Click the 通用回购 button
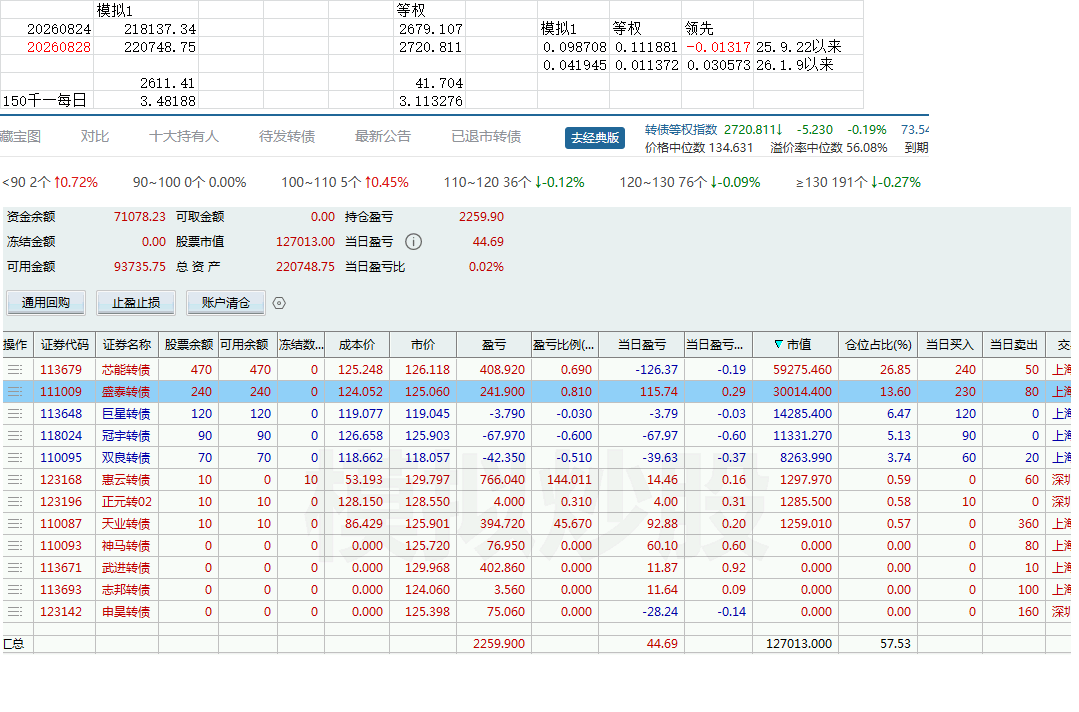Image resolution: width=1079 pixels, height=712 pixels. [46, 303]
